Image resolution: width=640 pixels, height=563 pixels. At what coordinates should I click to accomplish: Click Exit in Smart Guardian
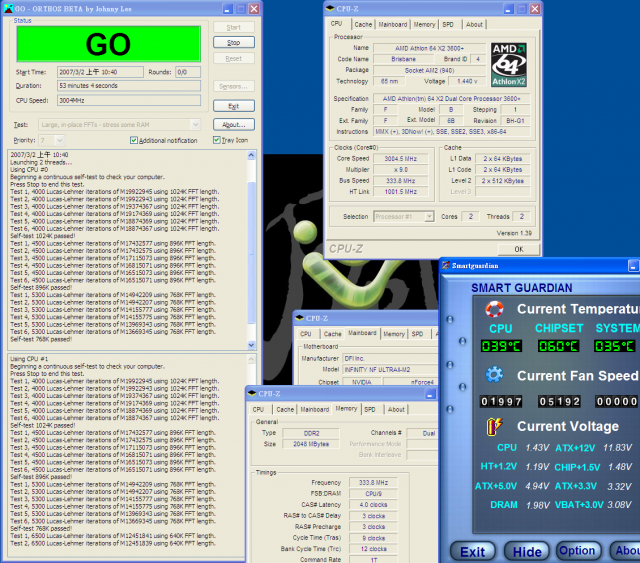click(473, 552)
